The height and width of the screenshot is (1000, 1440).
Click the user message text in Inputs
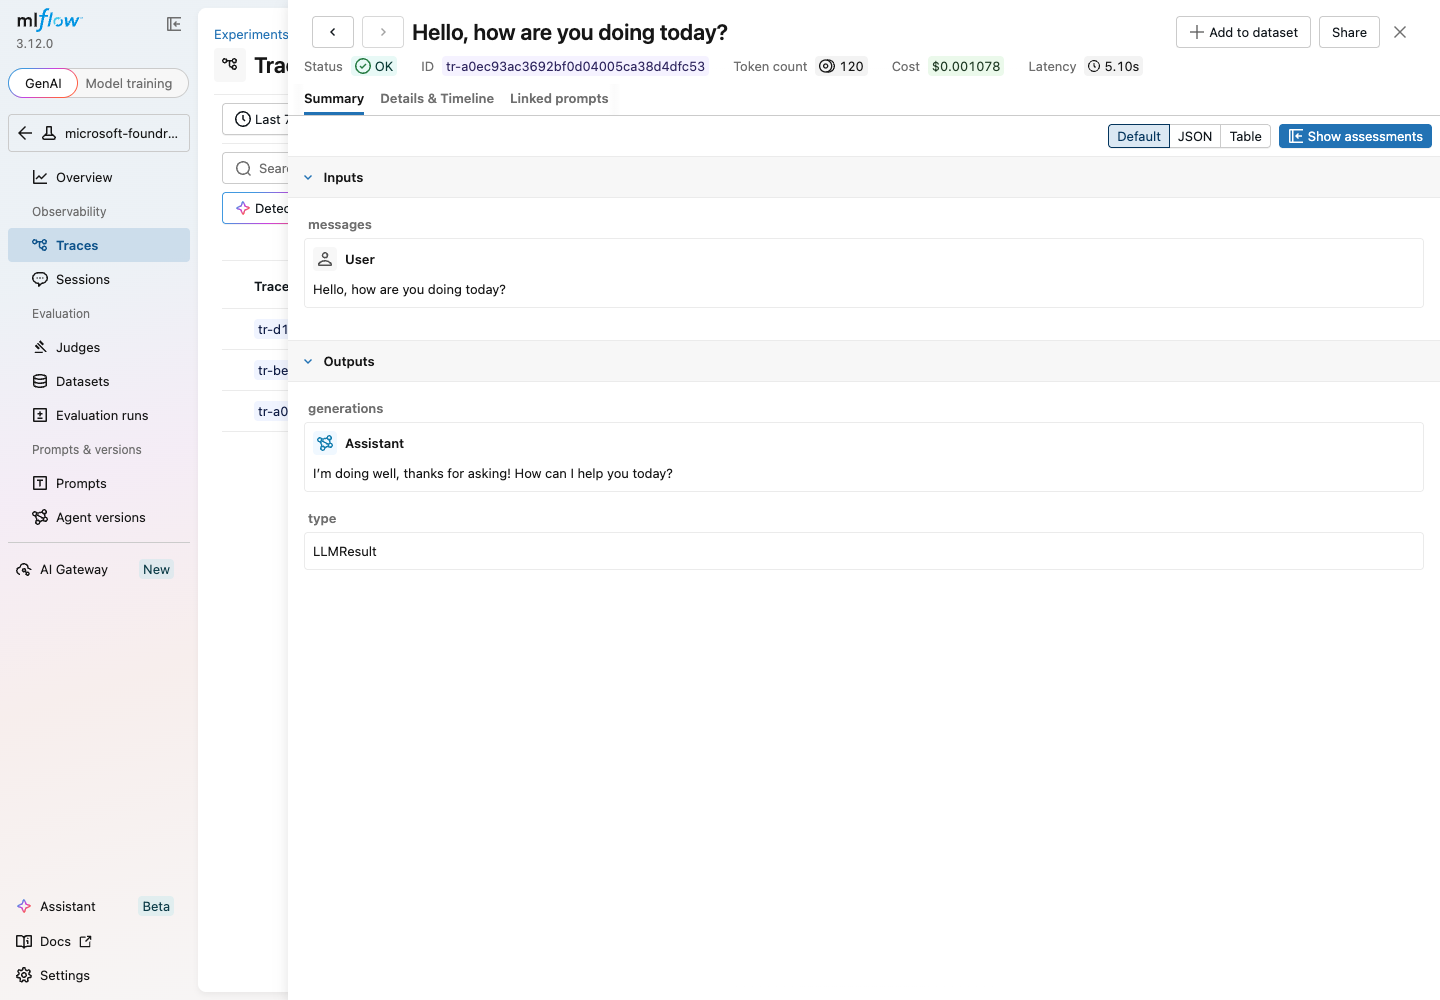click(x=409, y=289)
